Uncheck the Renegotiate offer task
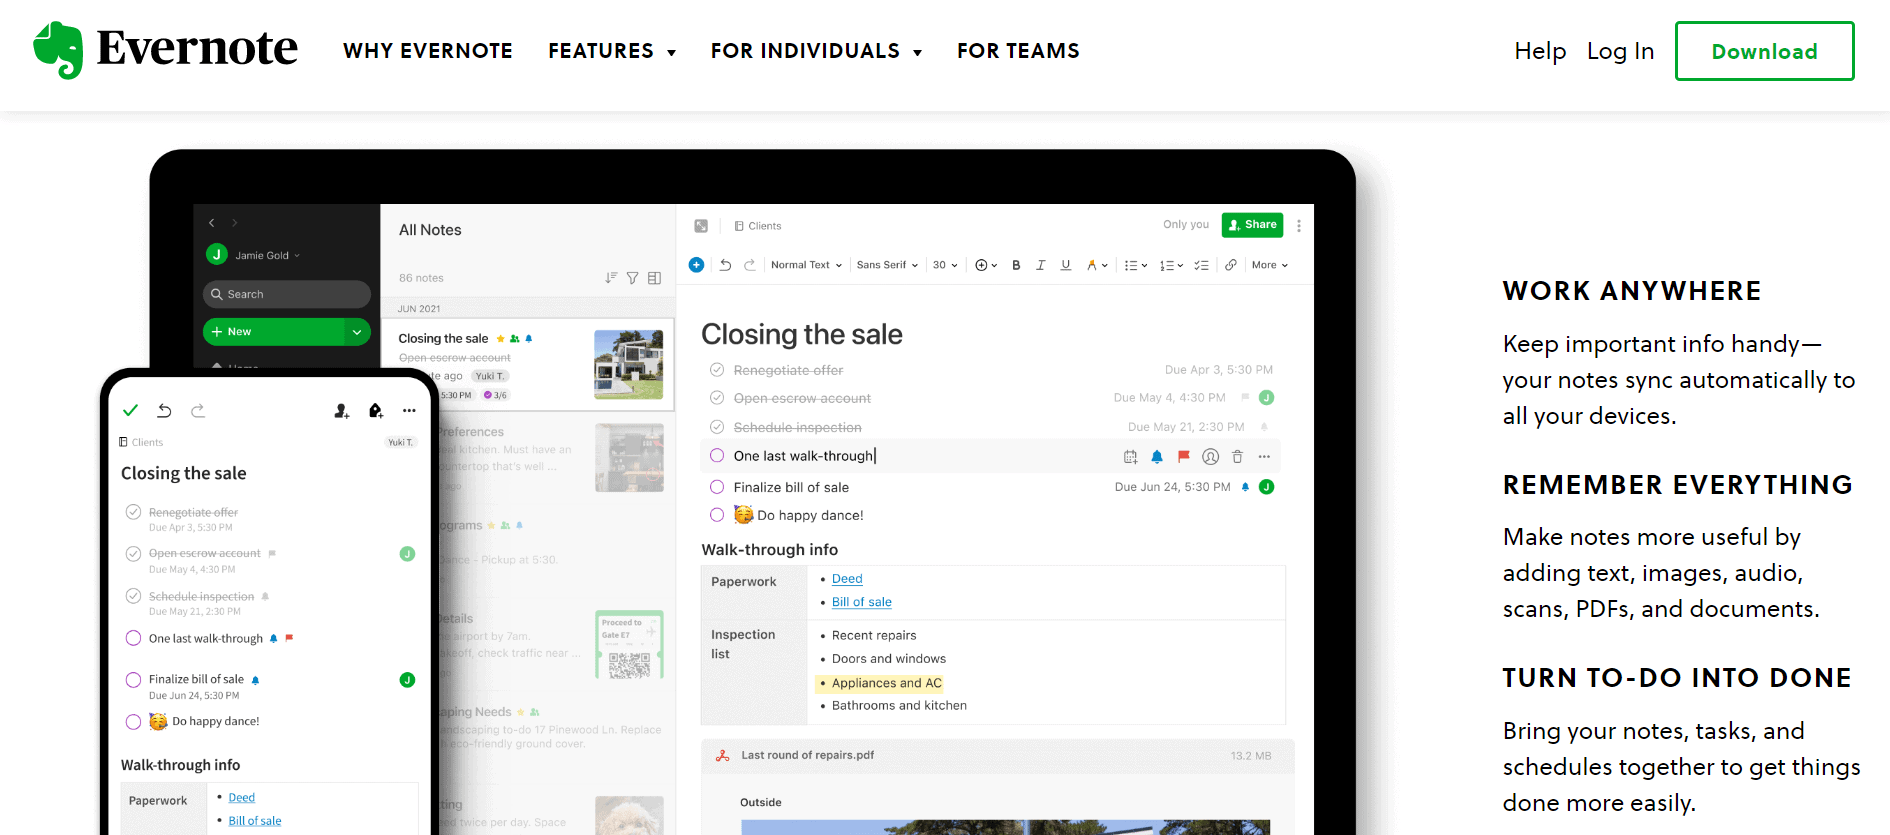 [x=717, y=370]
